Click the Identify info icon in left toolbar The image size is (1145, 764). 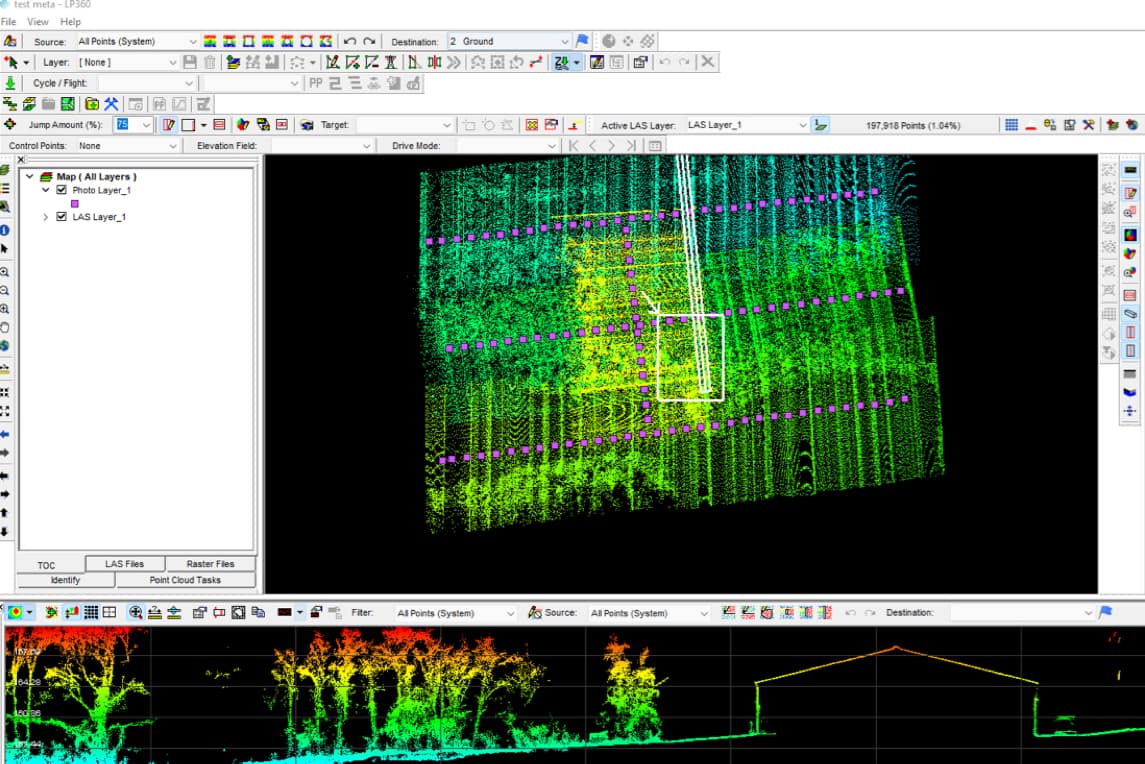click(x=5, y=230)
